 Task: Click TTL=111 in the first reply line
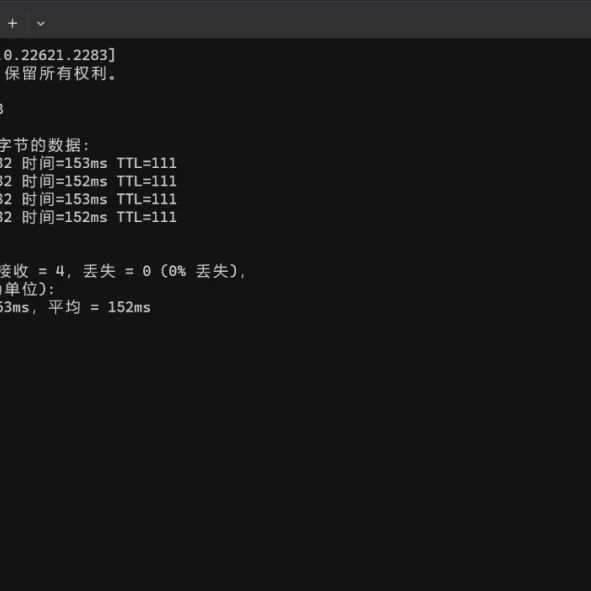147,163
